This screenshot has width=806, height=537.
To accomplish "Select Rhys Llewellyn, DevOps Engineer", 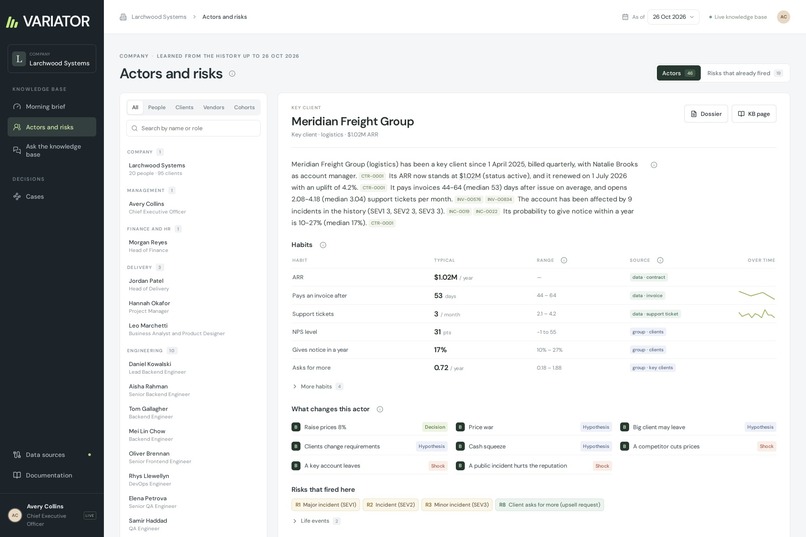I will [x=193, y=479].
